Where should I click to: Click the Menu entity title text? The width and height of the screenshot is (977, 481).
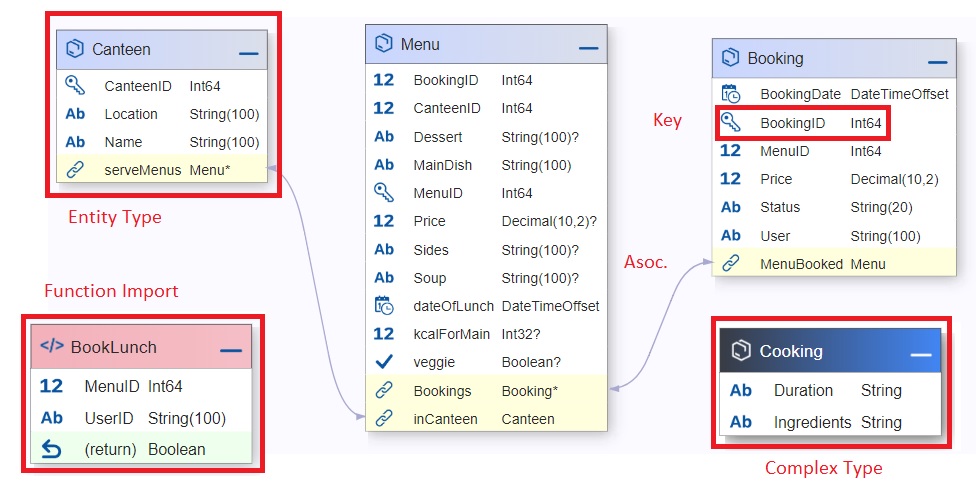420,44
